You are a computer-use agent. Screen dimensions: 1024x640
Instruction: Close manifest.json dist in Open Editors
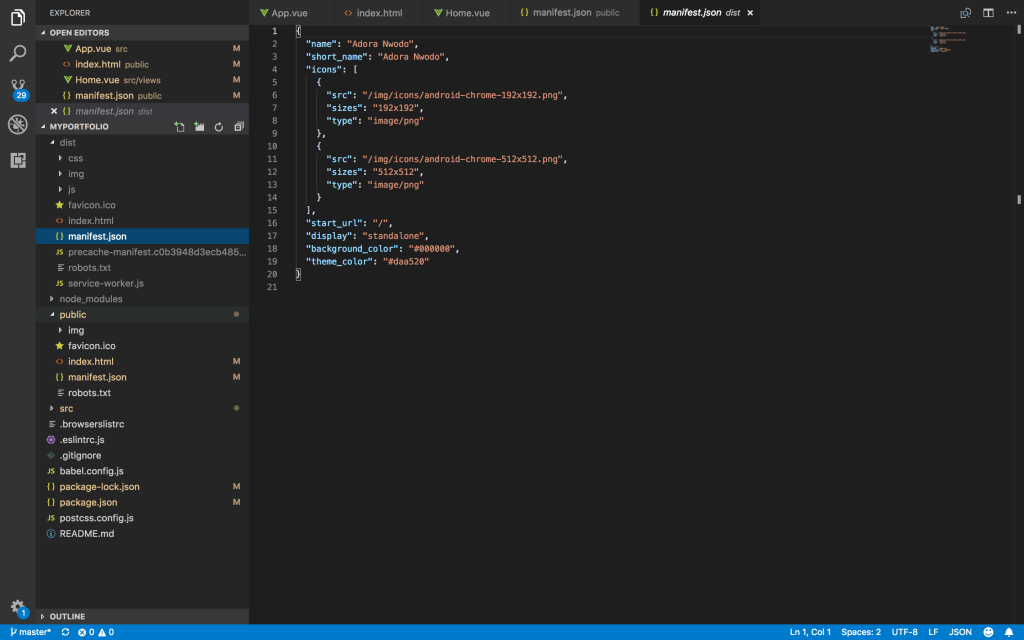[54, 111]
